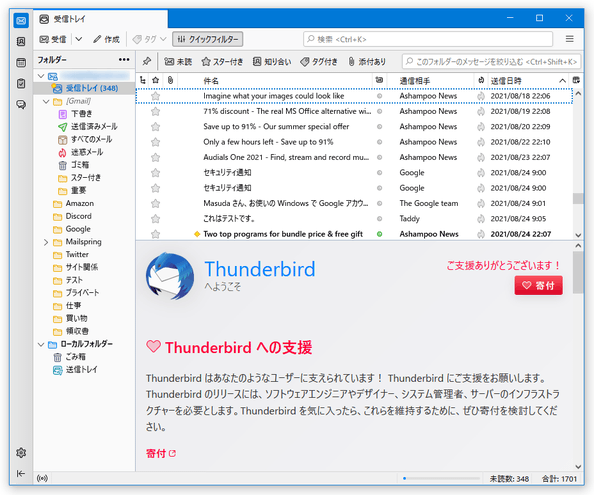Open the Mail space in sidebar

pyautogui.click(x=21, y=20)
